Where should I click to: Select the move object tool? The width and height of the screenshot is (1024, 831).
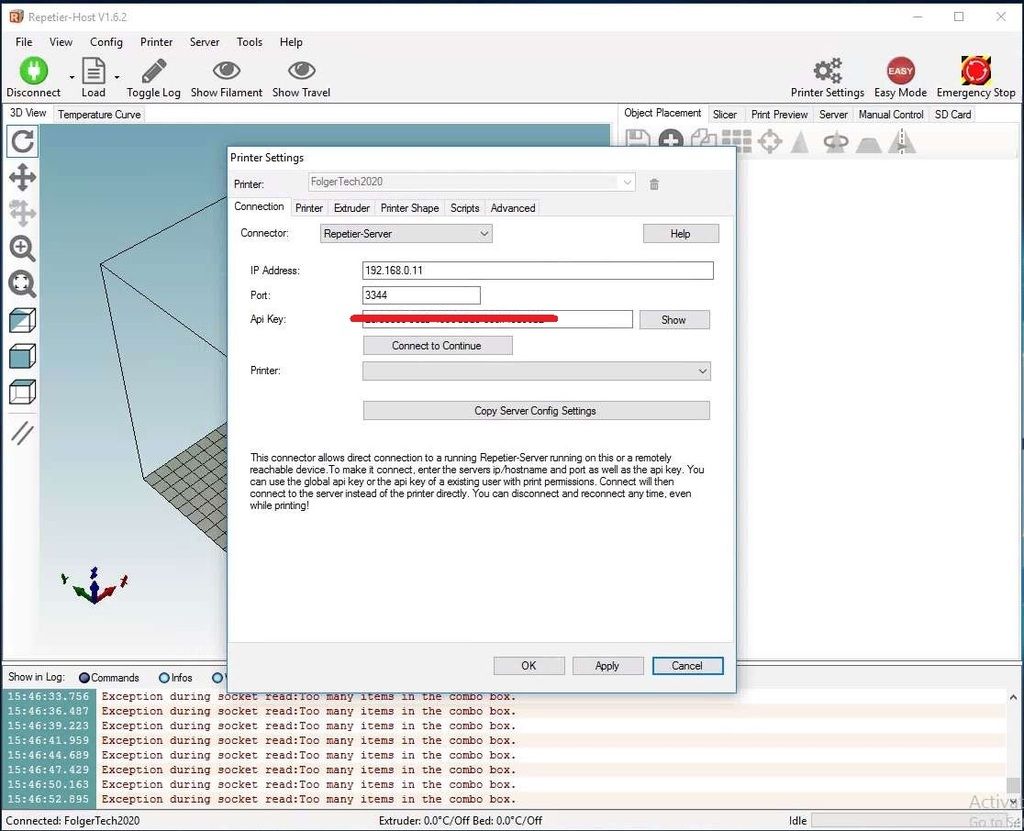point(22,177)
